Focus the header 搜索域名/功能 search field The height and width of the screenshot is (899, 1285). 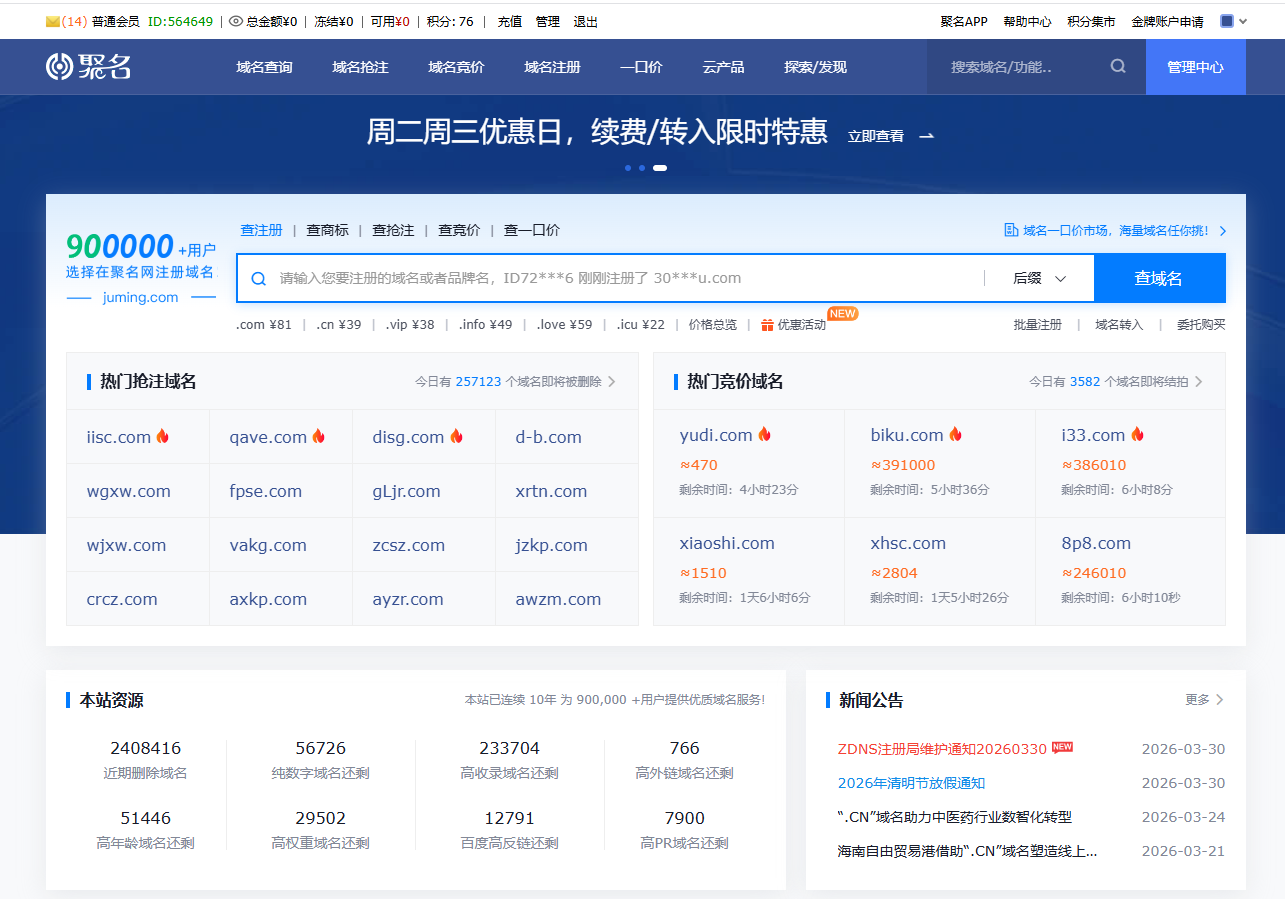pyautogui.click(x=1018, y=67)
